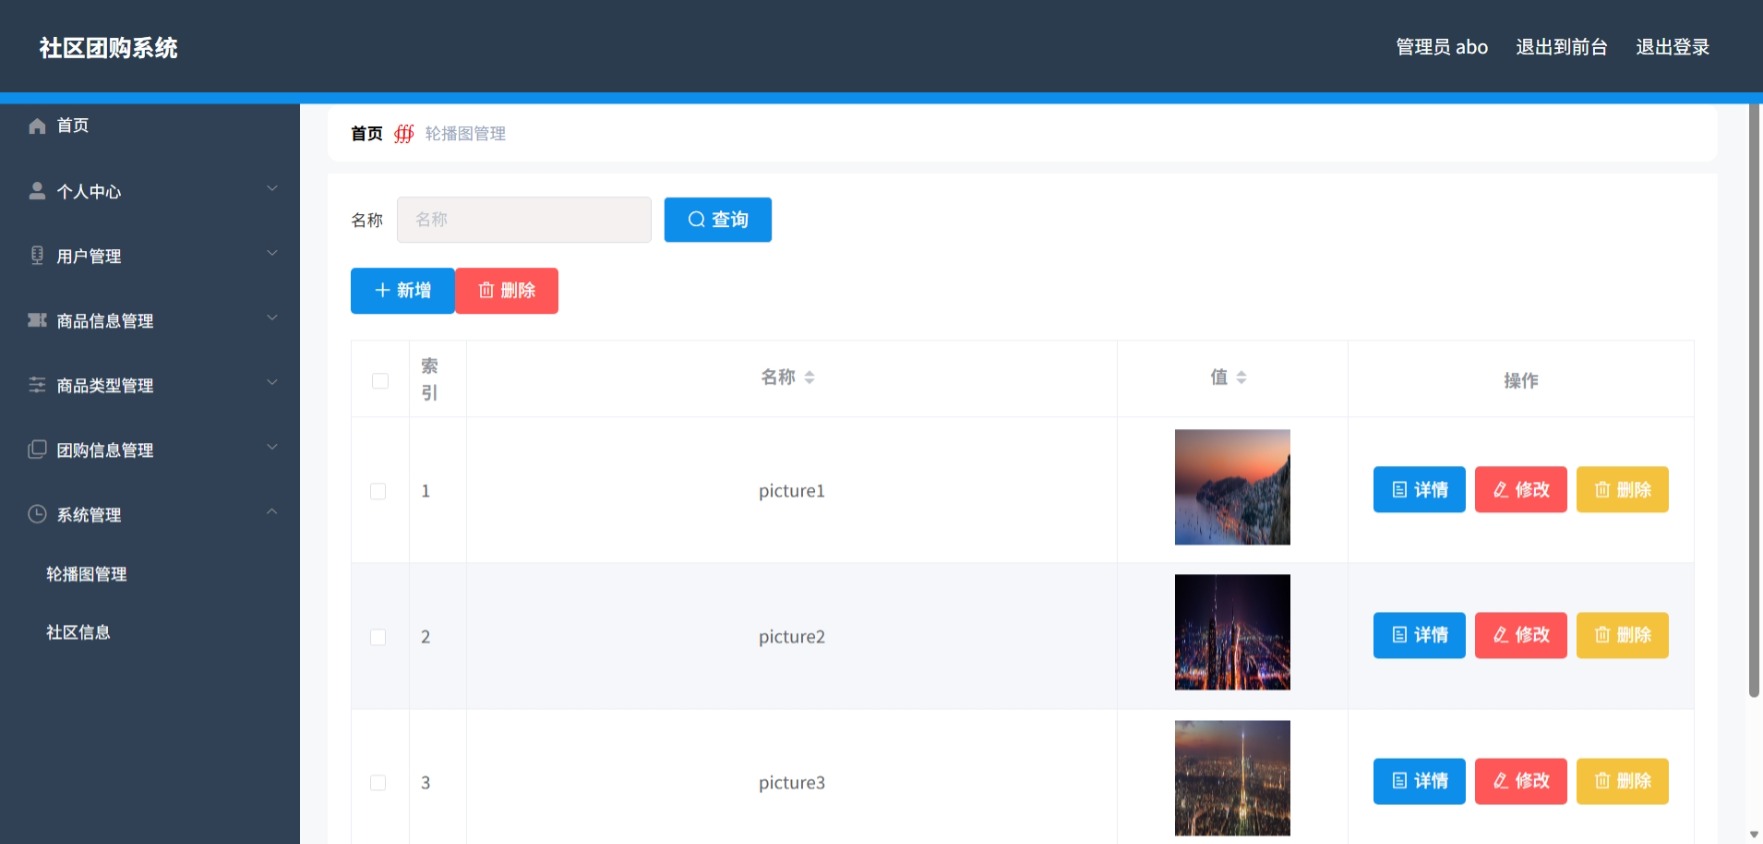The image size is (1763, 844).
Task: Click 修改 for picture1
Action: point(1521,489)
